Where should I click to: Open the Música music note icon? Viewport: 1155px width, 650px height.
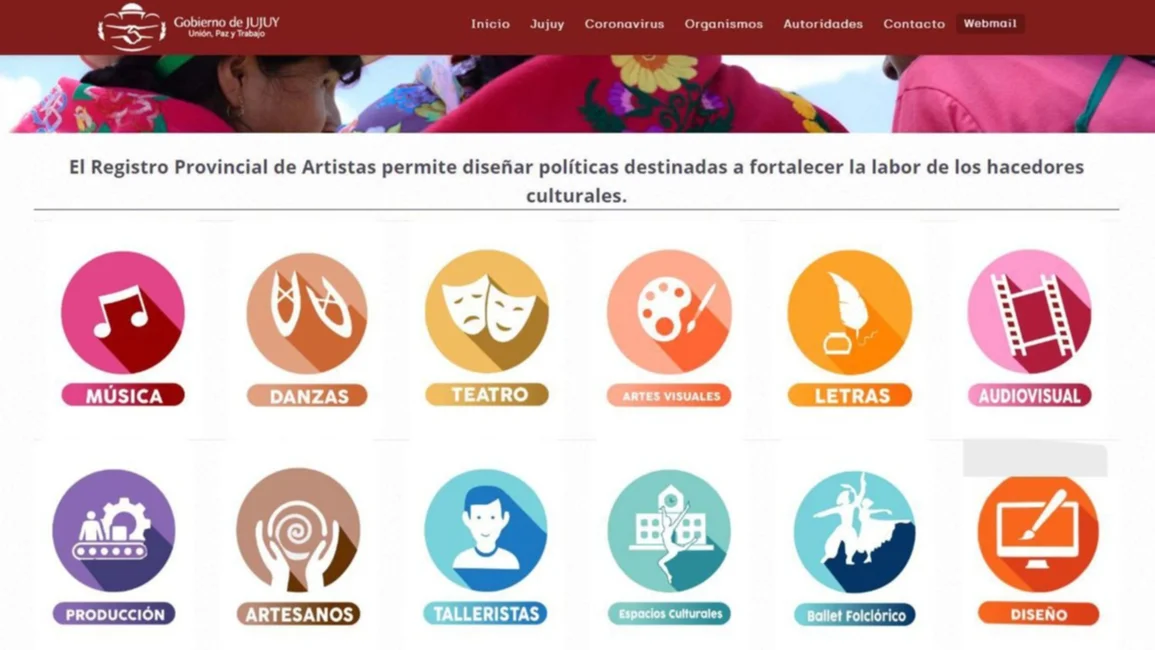(122, 312)
